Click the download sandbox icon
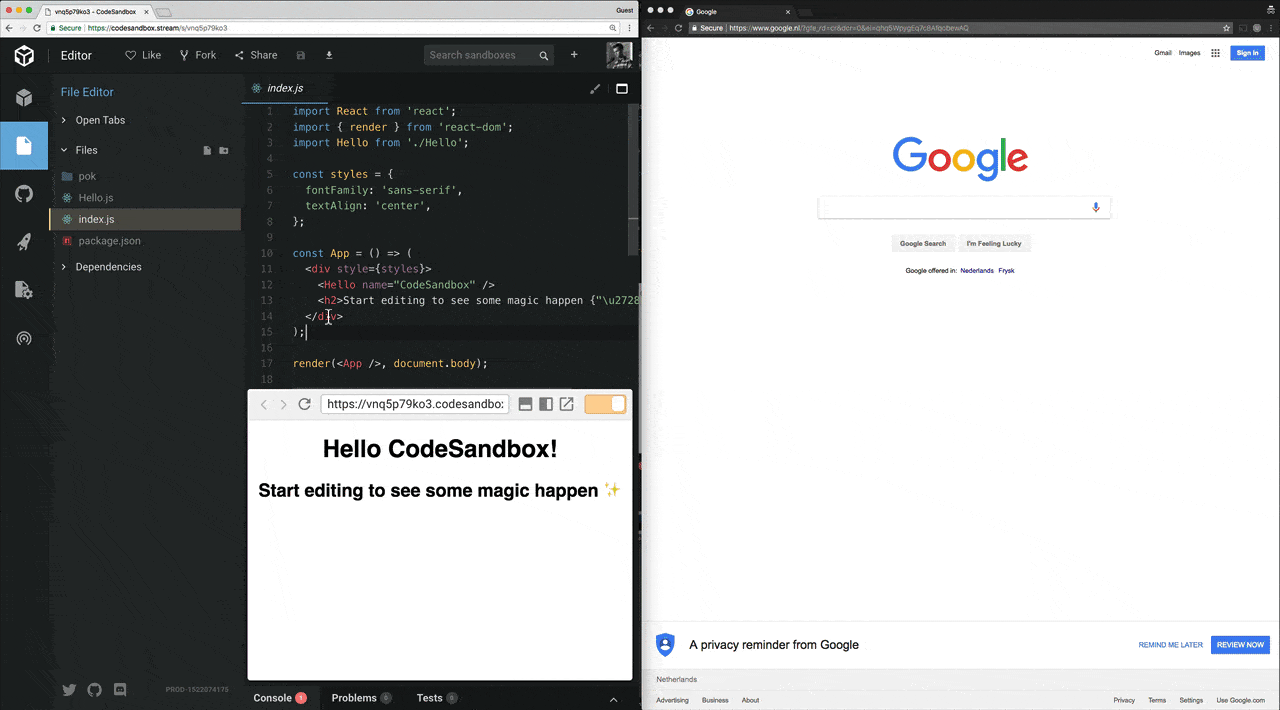The width and height of the screenshot is (1280, 710). coord(329,55)
